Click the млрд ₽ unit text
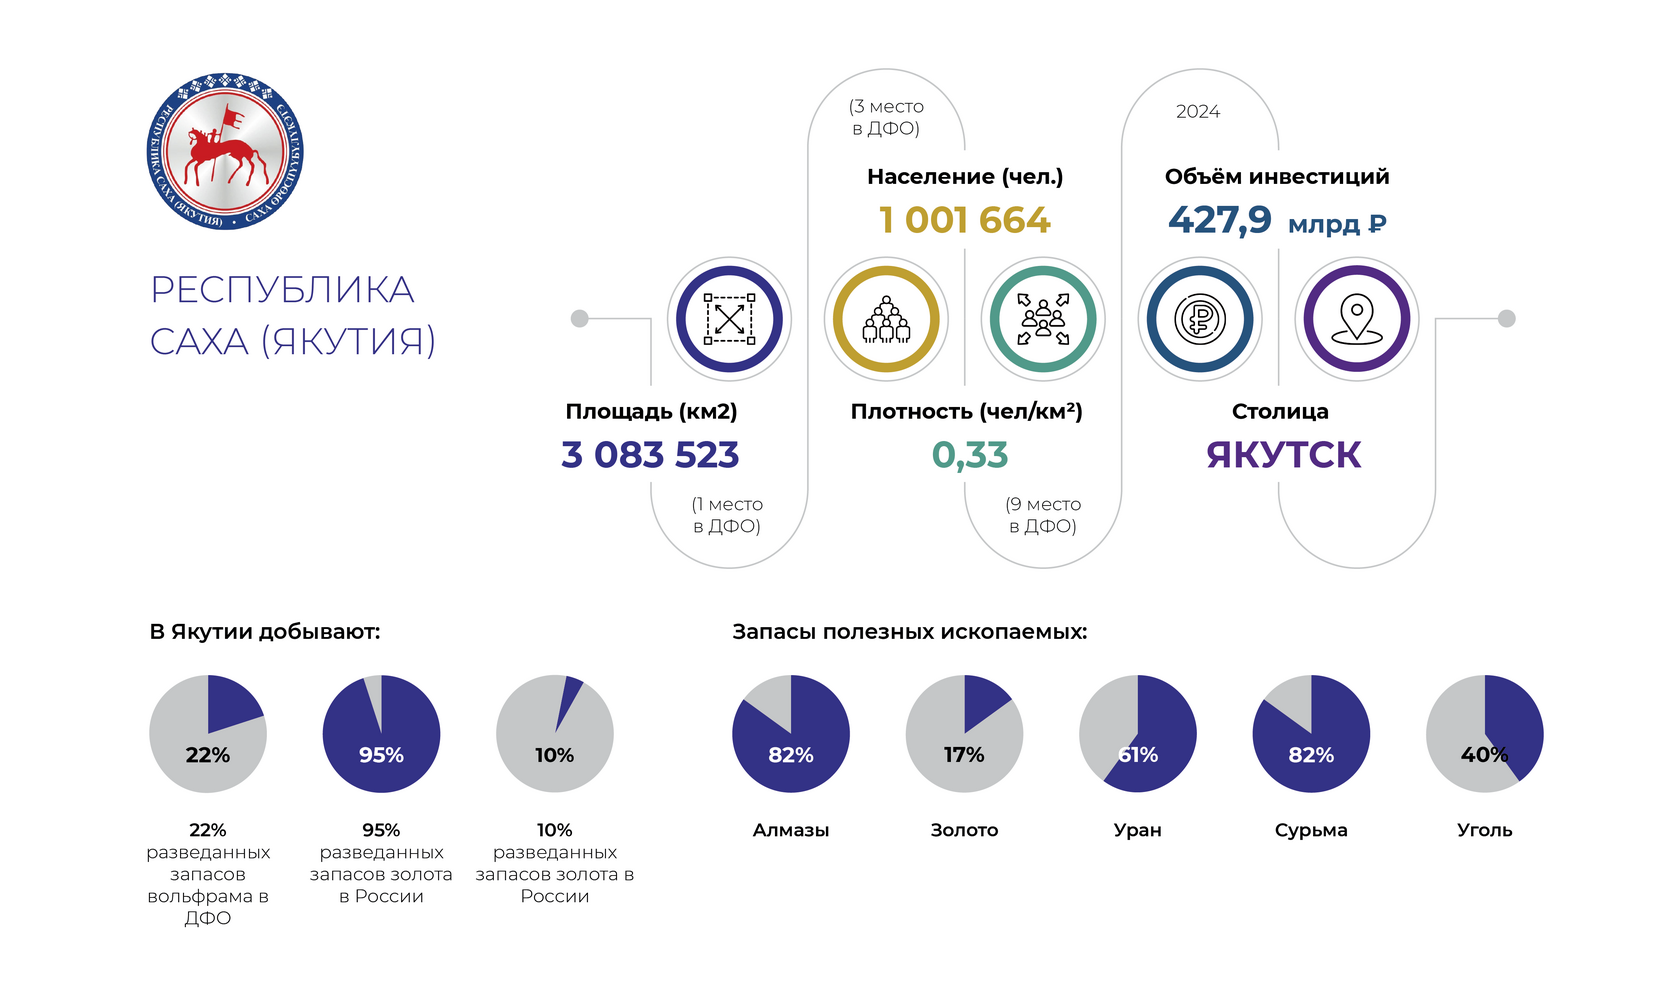This screenshot has width=1680, height=992. 1337,224
